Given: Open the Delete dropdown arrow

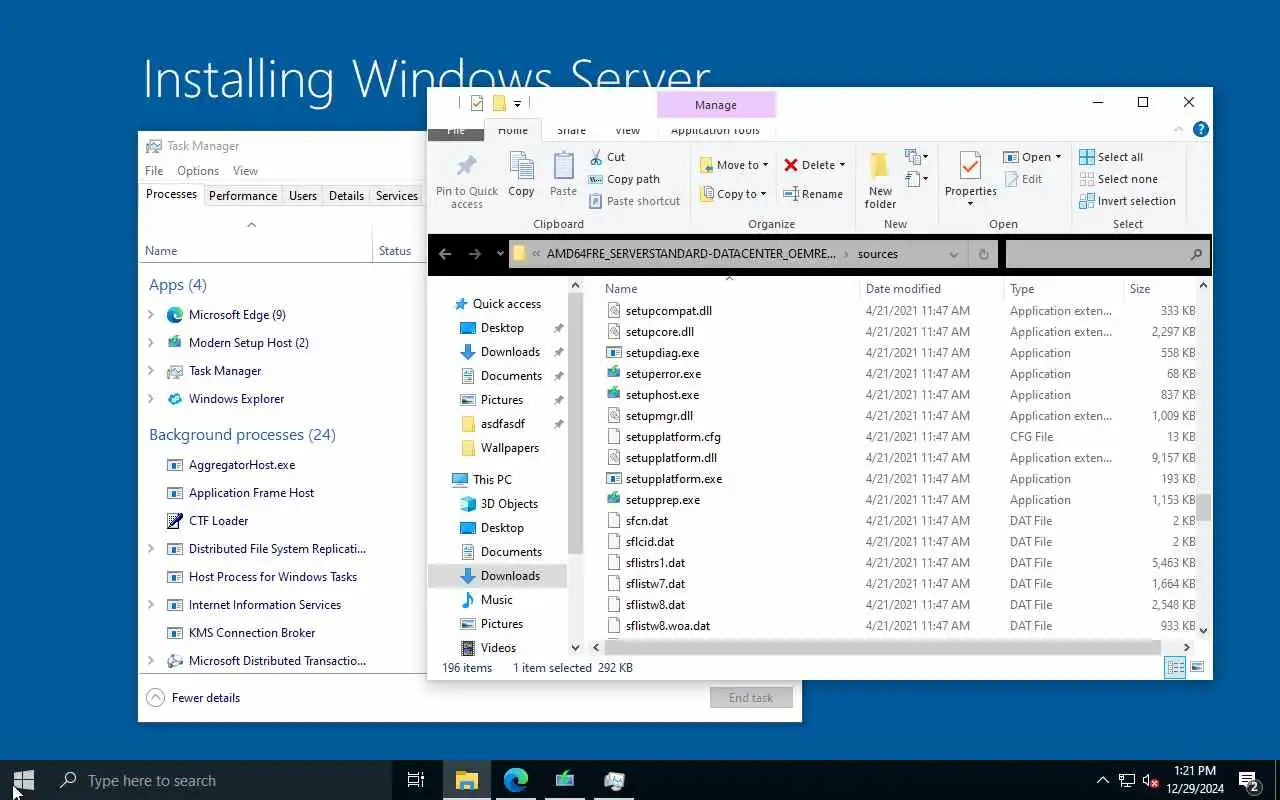Looking at the screenshot, I should pyautogui.click(x=842, y=165).
